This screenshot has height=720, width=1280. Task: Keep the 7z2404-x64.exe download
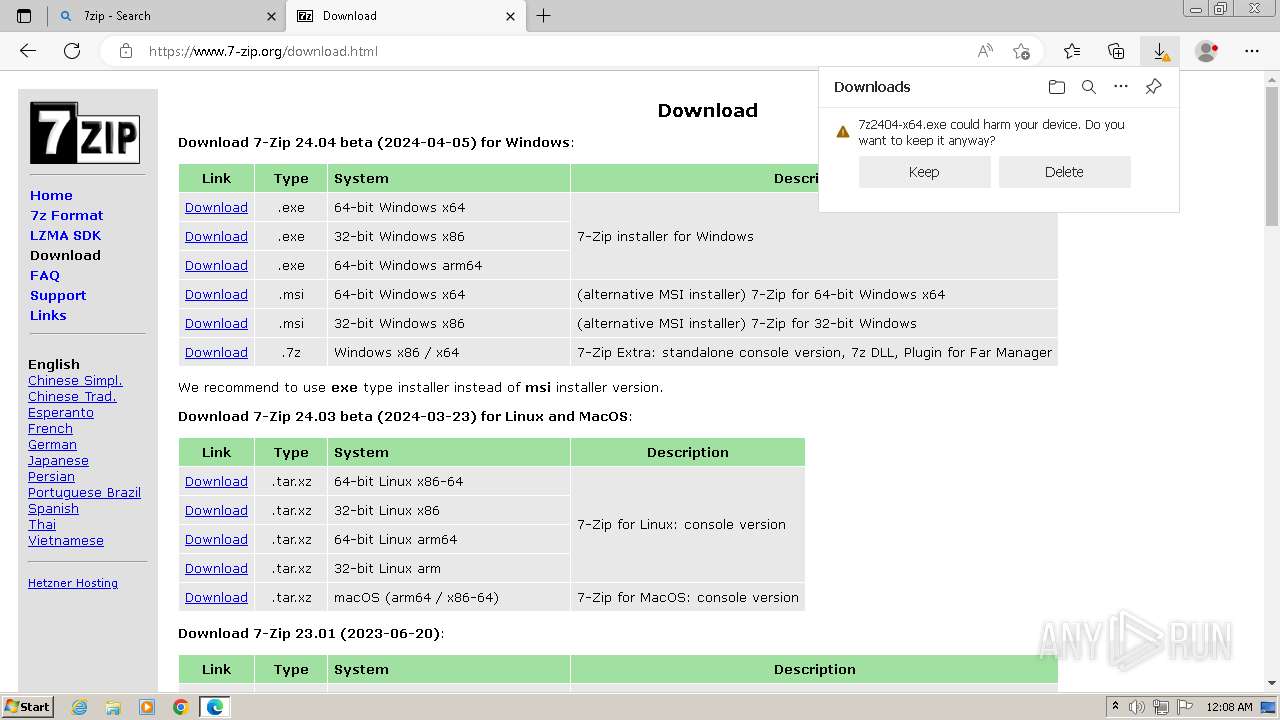point(924,172)
